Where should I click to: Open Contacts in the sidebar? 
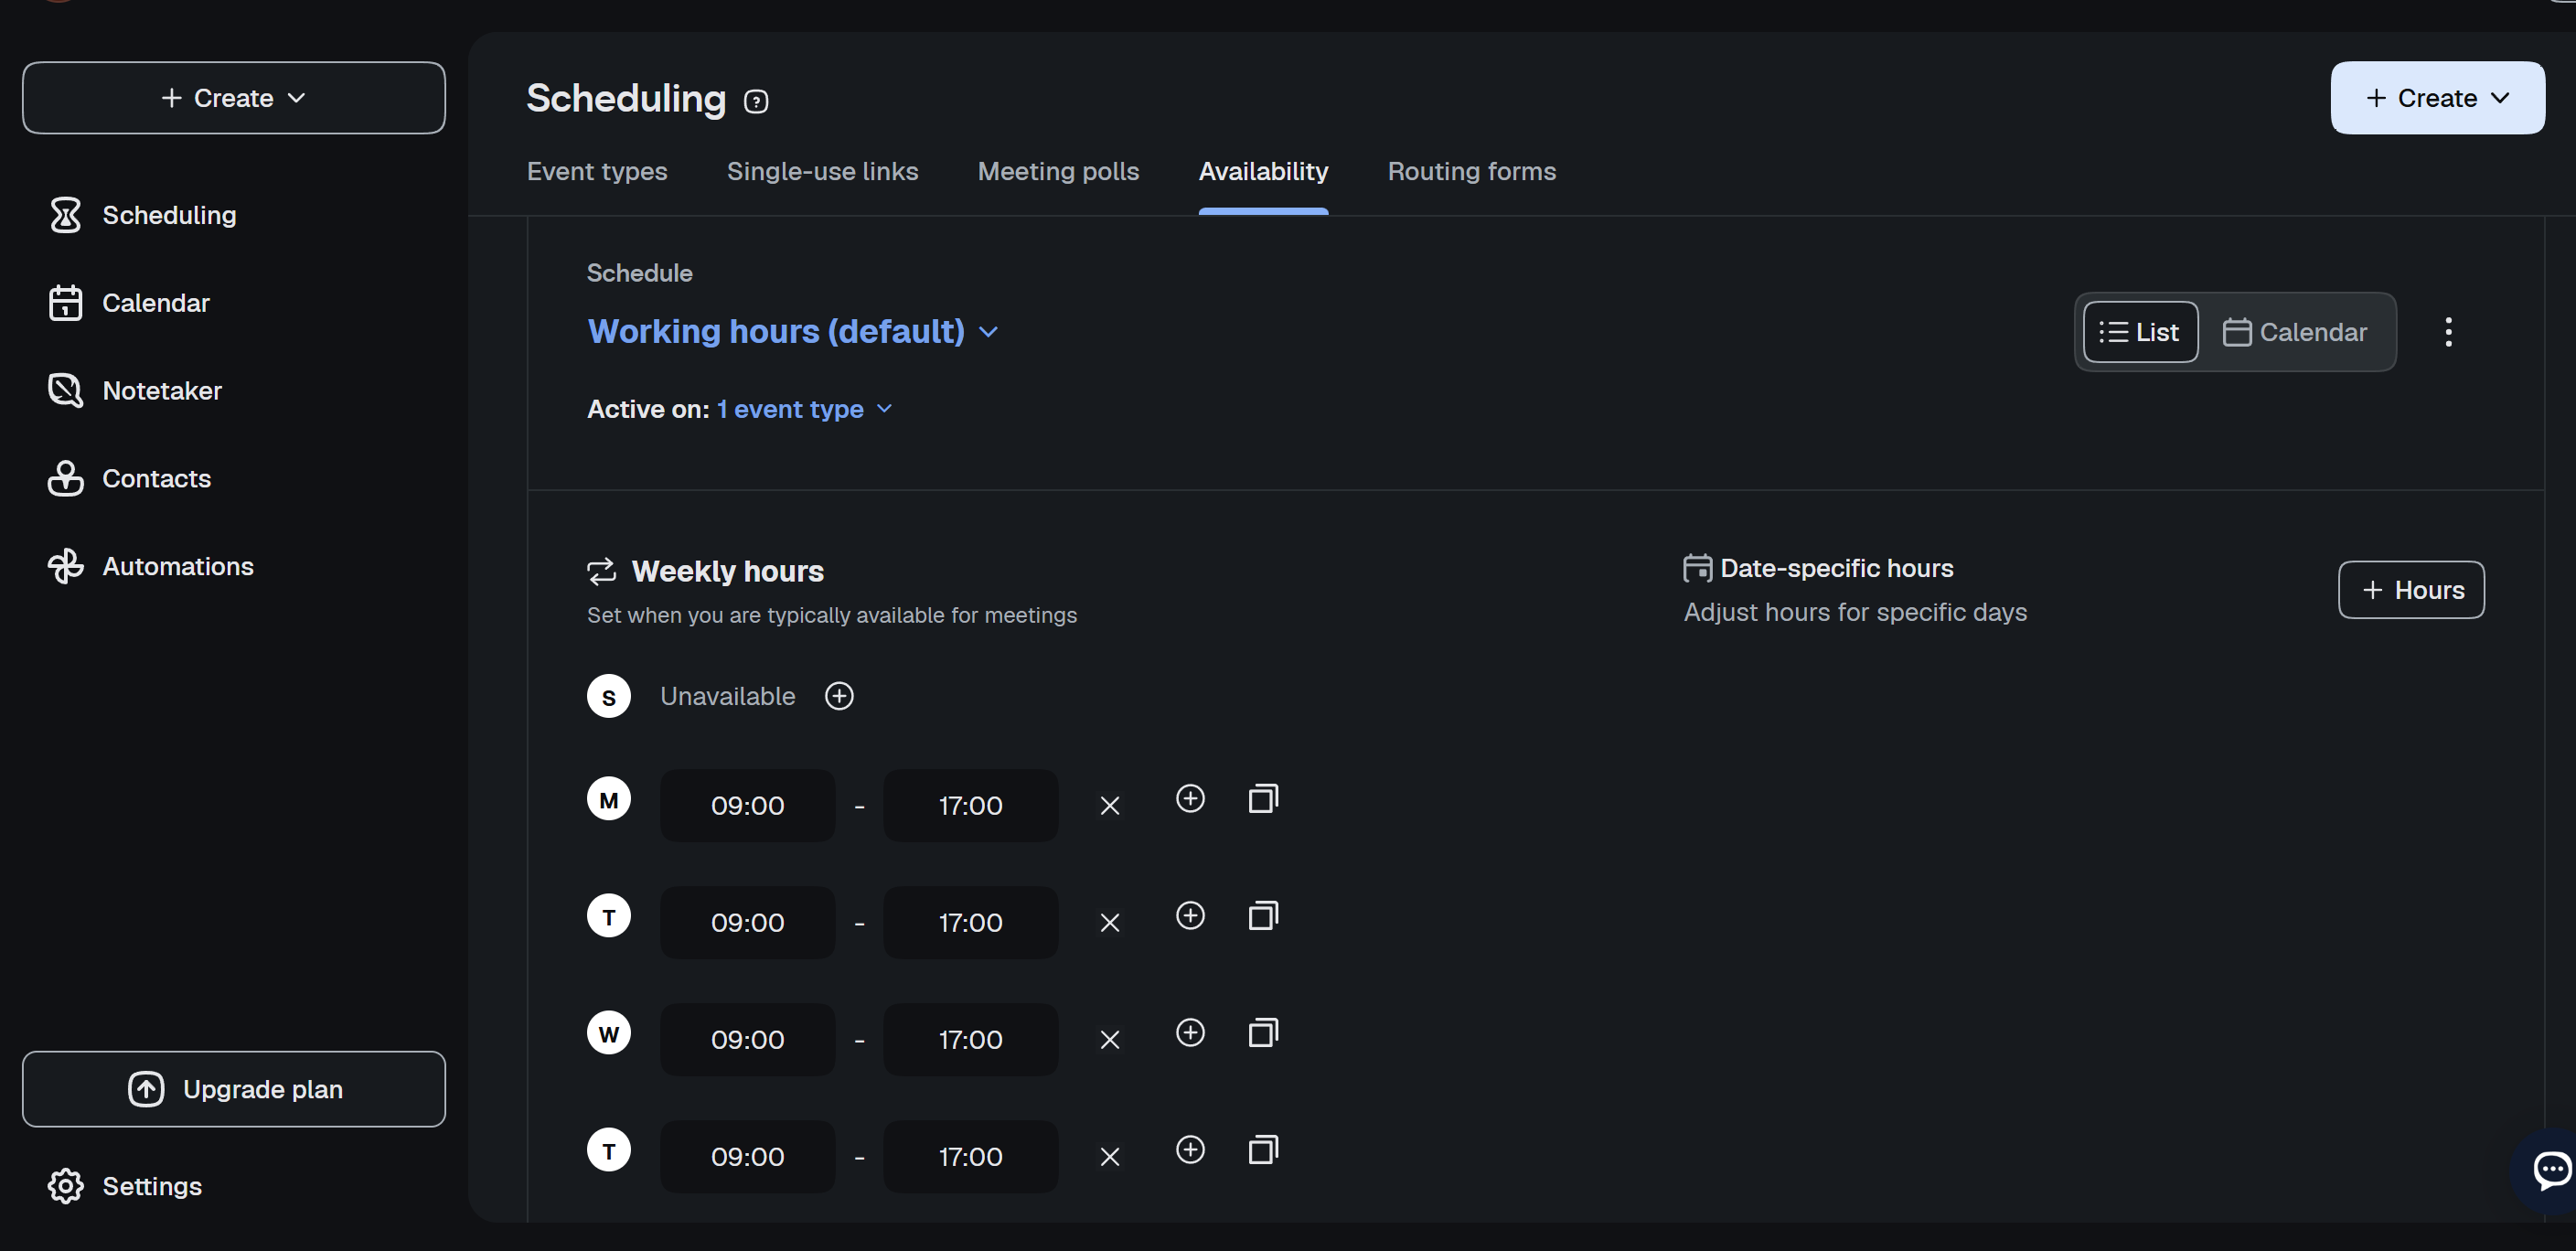click(x=129, y=479)
